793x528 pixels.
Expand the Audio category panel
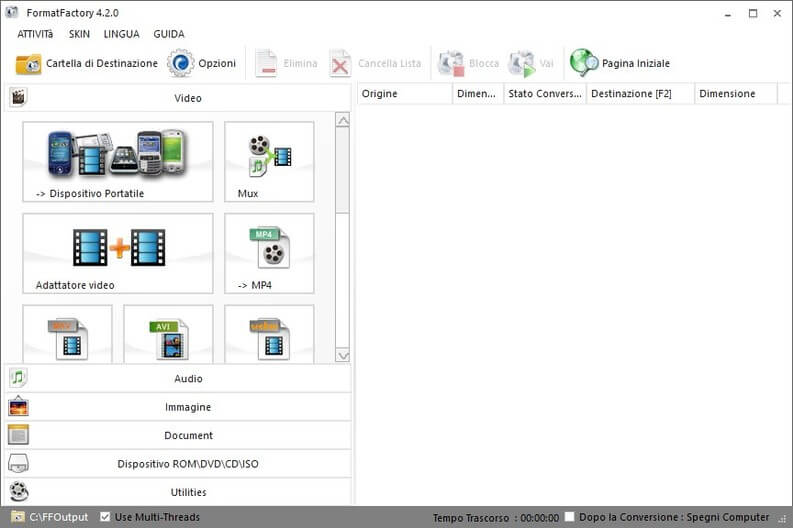tap(178, 378)
